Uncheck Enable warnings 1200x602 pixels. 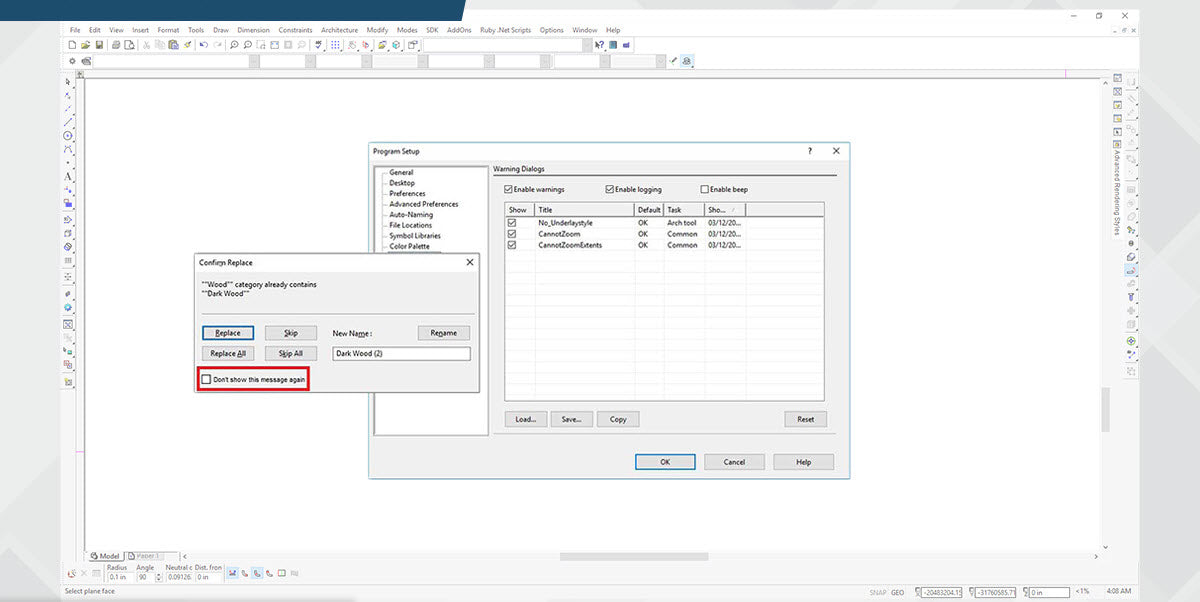[x=509, y=189]
